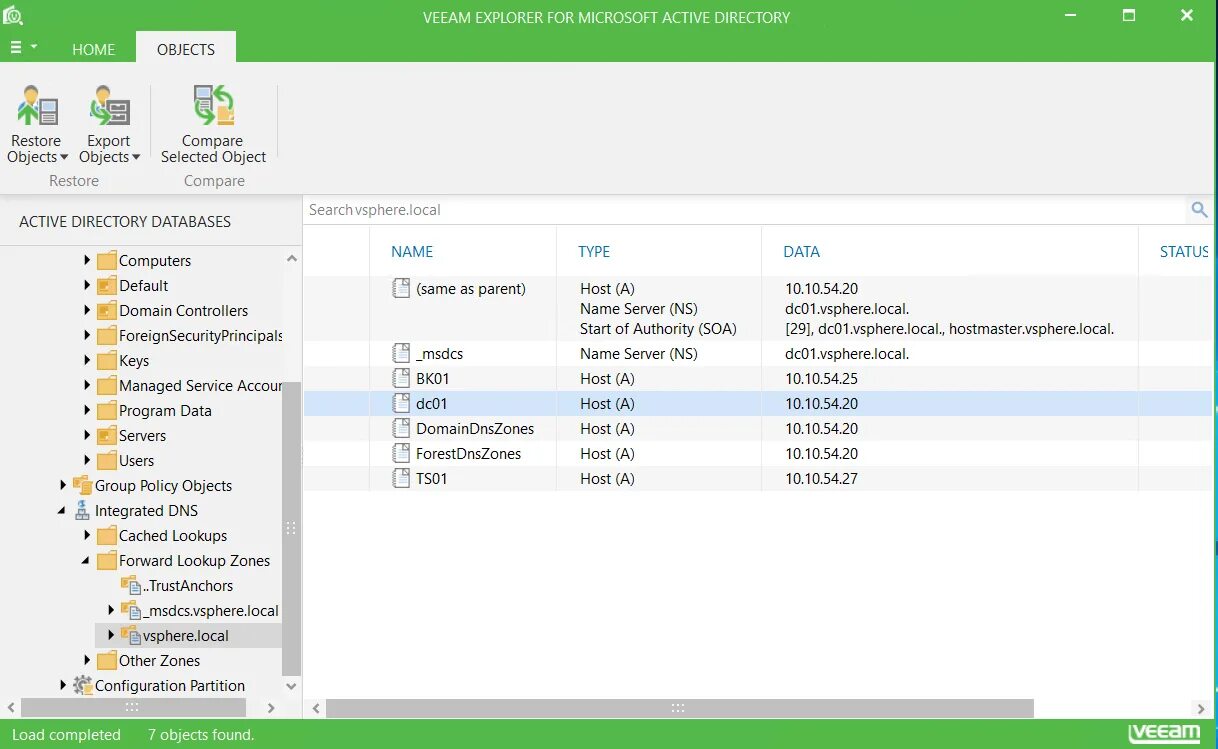Image resolution: width=1218 pixels, height=749 pixels.
Task: Click the Servers OU icon
Action: [106, 436]
